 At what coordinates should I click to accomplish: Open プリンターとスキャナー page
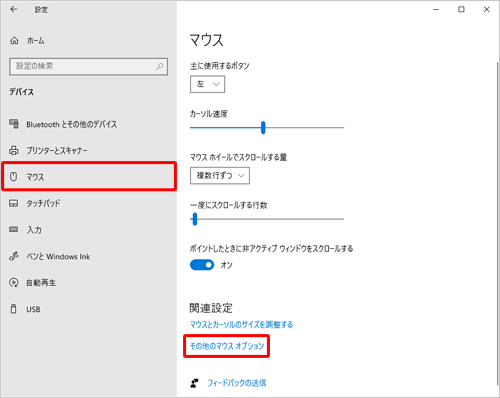(x=57, y=151)
